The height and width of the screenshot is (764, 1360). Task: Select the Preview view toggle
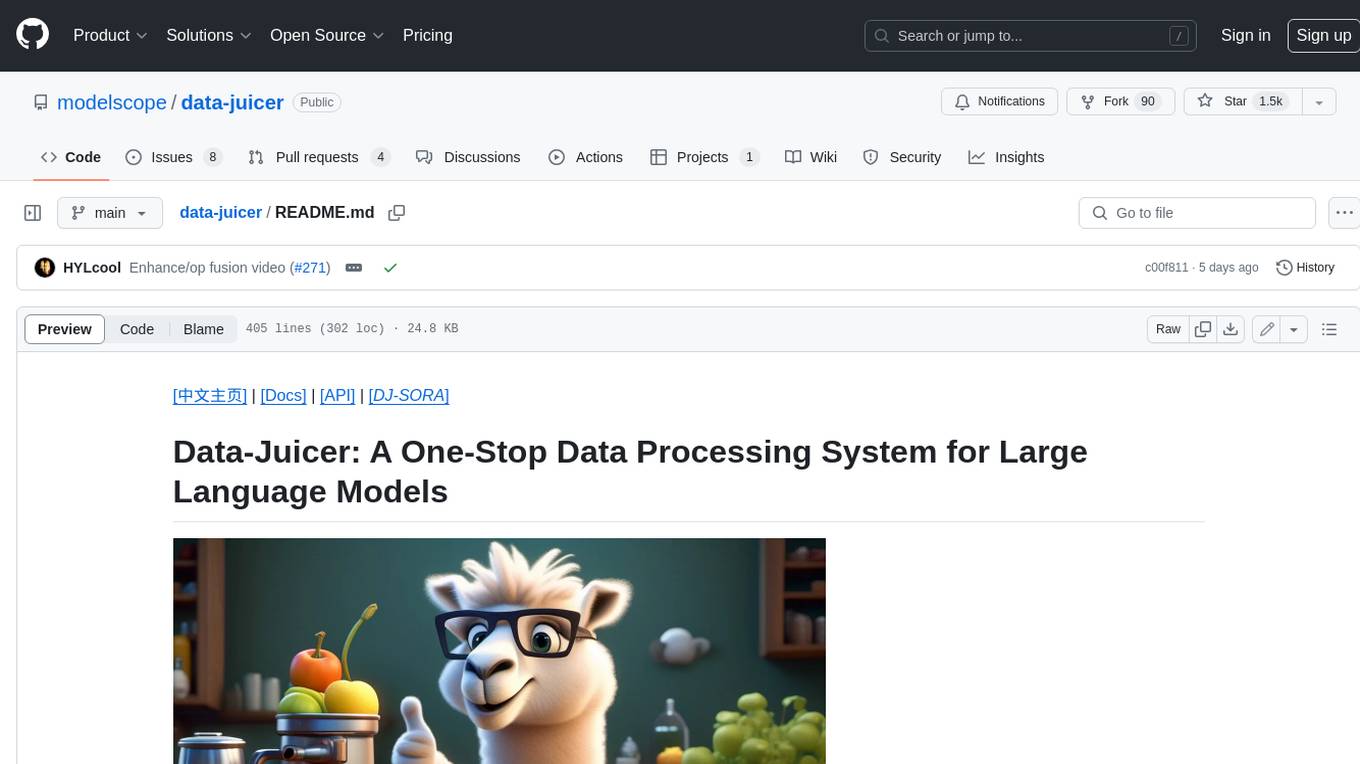click(65, 329)
